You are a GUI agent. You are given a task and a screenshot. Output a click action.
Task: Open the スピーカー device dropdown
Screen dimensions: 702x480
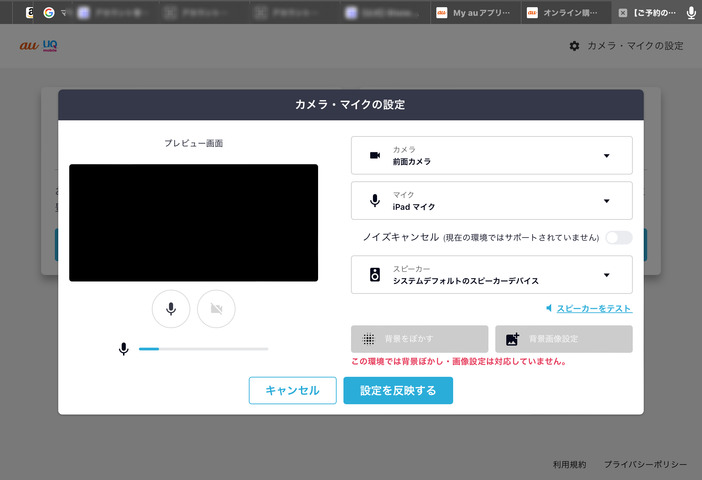[x=492, y=275]
